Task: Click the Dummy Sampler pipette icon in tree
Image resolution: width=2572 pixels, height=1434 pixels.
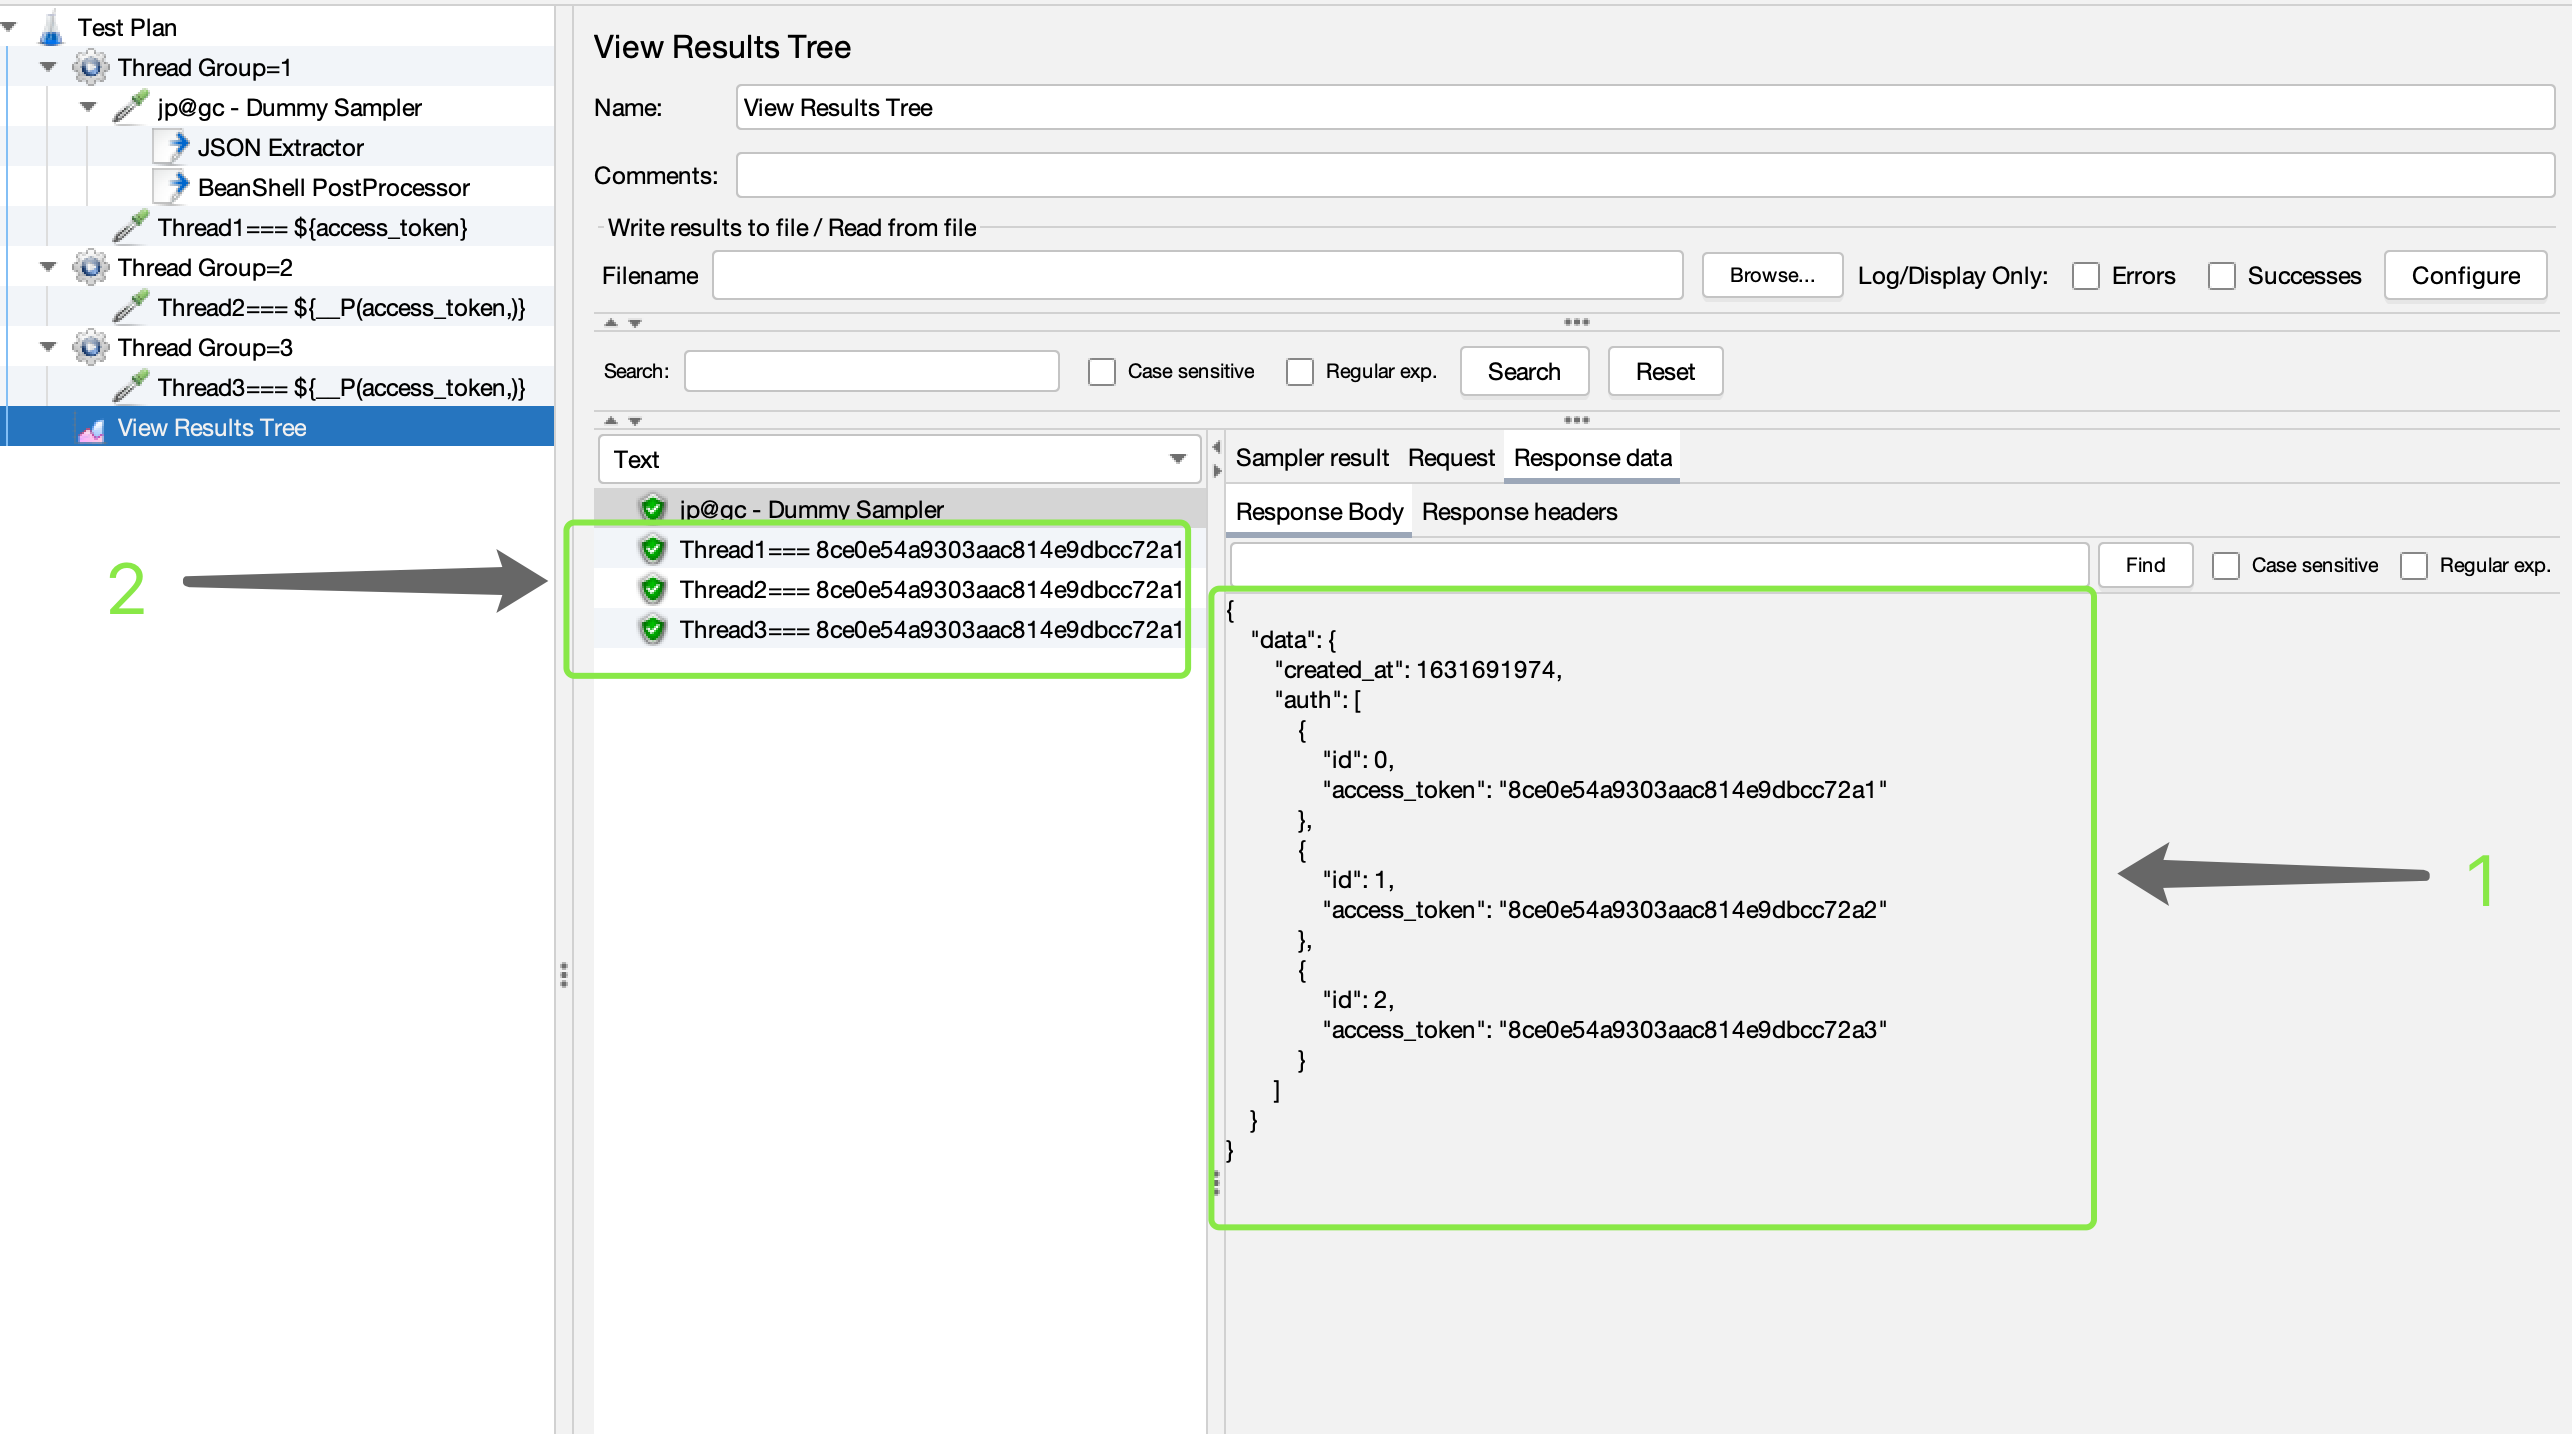Action: 131,107
